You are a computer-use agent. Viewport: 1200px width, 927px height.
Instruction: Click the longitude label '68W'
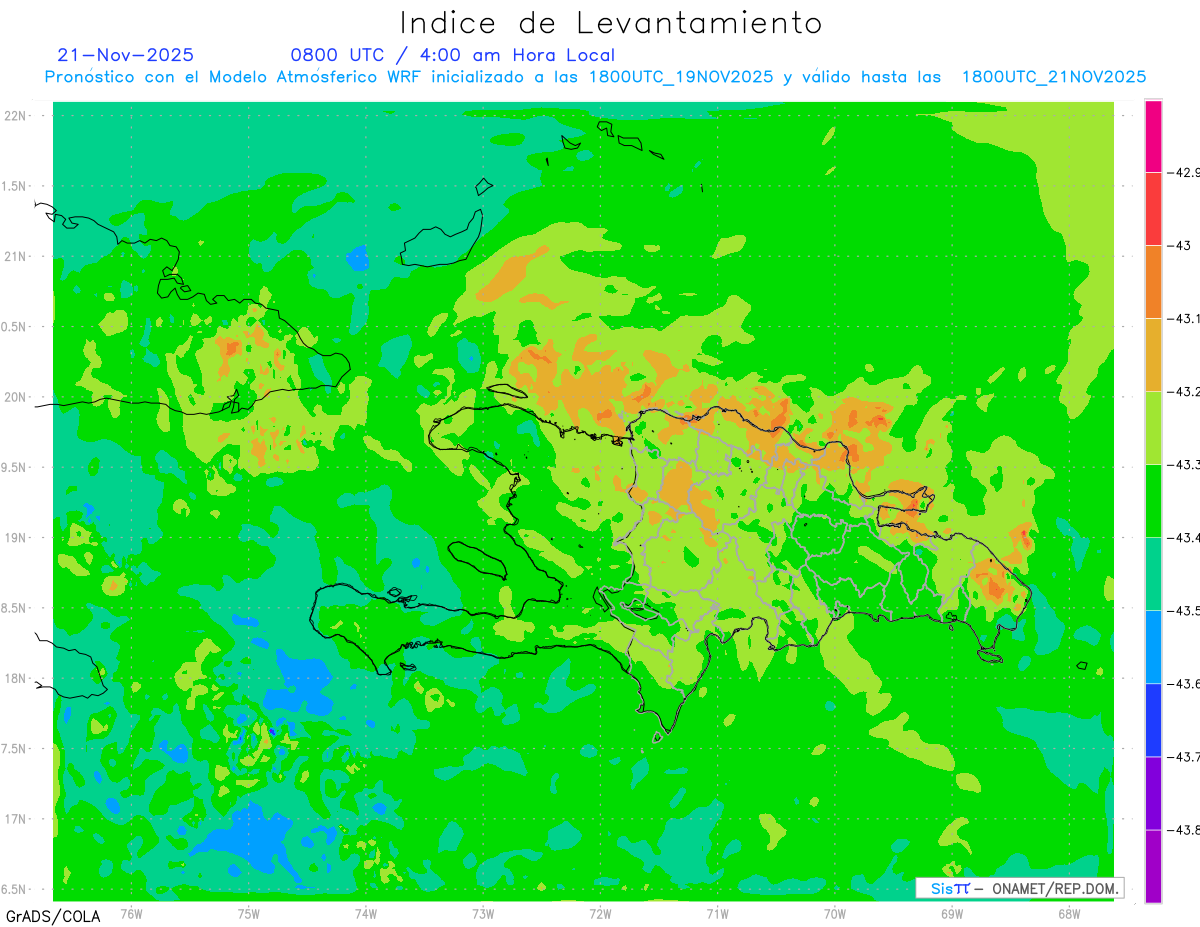(x=1069, y=914)
